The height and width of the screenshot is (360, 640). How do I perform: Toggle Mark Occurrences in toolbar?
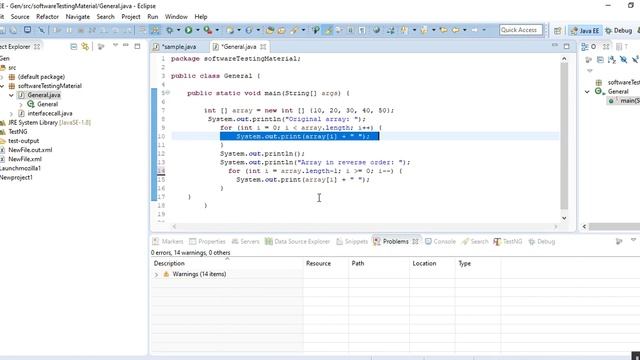328,30
